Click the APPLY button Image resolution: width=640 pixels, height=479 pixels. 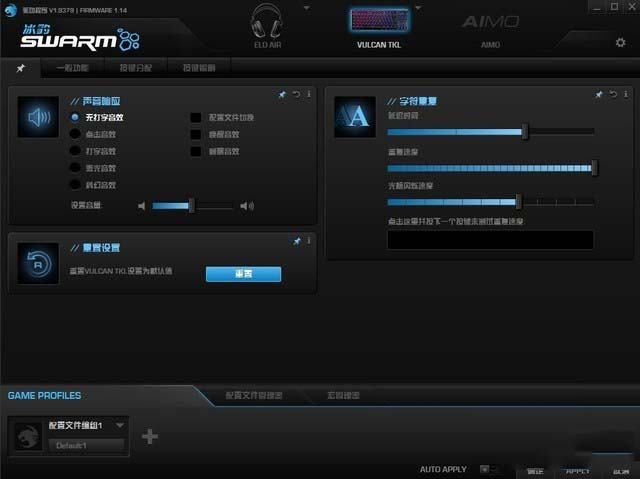[577, 471]
